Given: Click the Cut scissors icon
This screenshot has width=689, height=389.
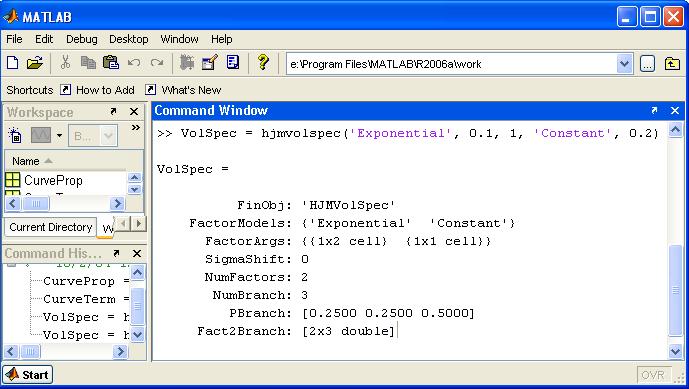Looking at the screenshot, I should tap(65, 62).
